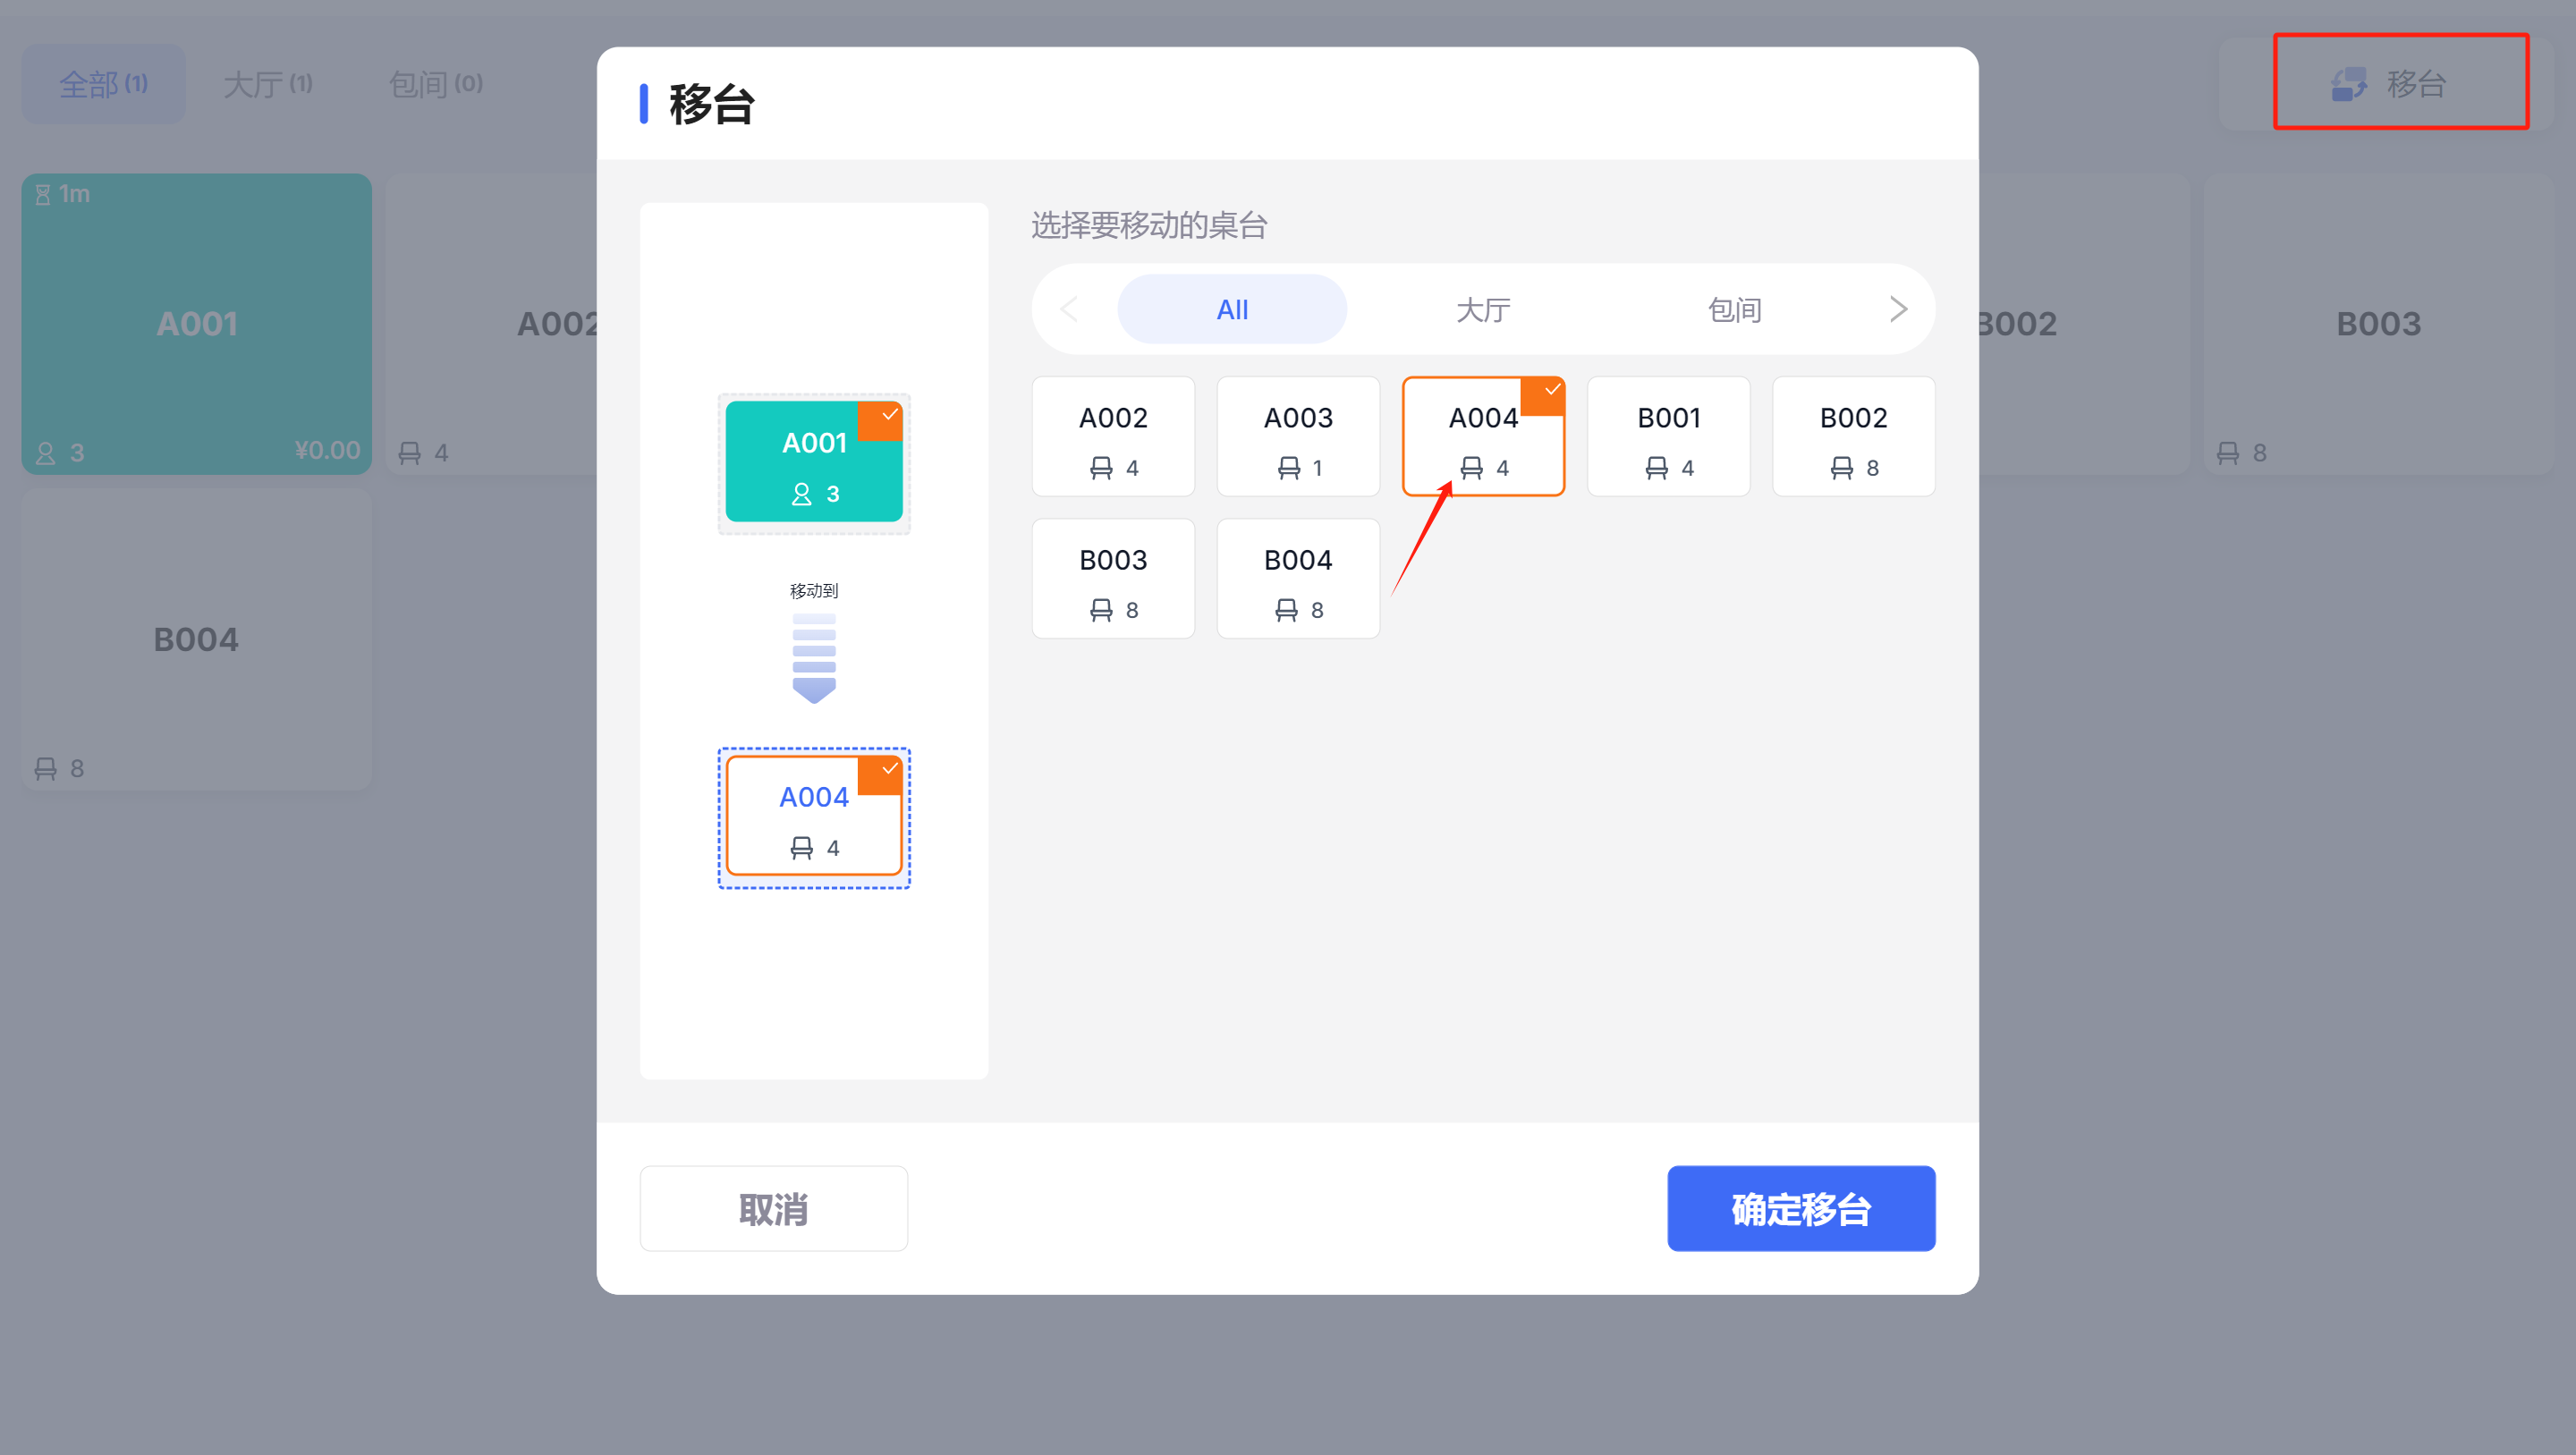The width and height of the screenshot is (2576, 1455).
Task: Choose table B001 as destination
Action: 1669,436
